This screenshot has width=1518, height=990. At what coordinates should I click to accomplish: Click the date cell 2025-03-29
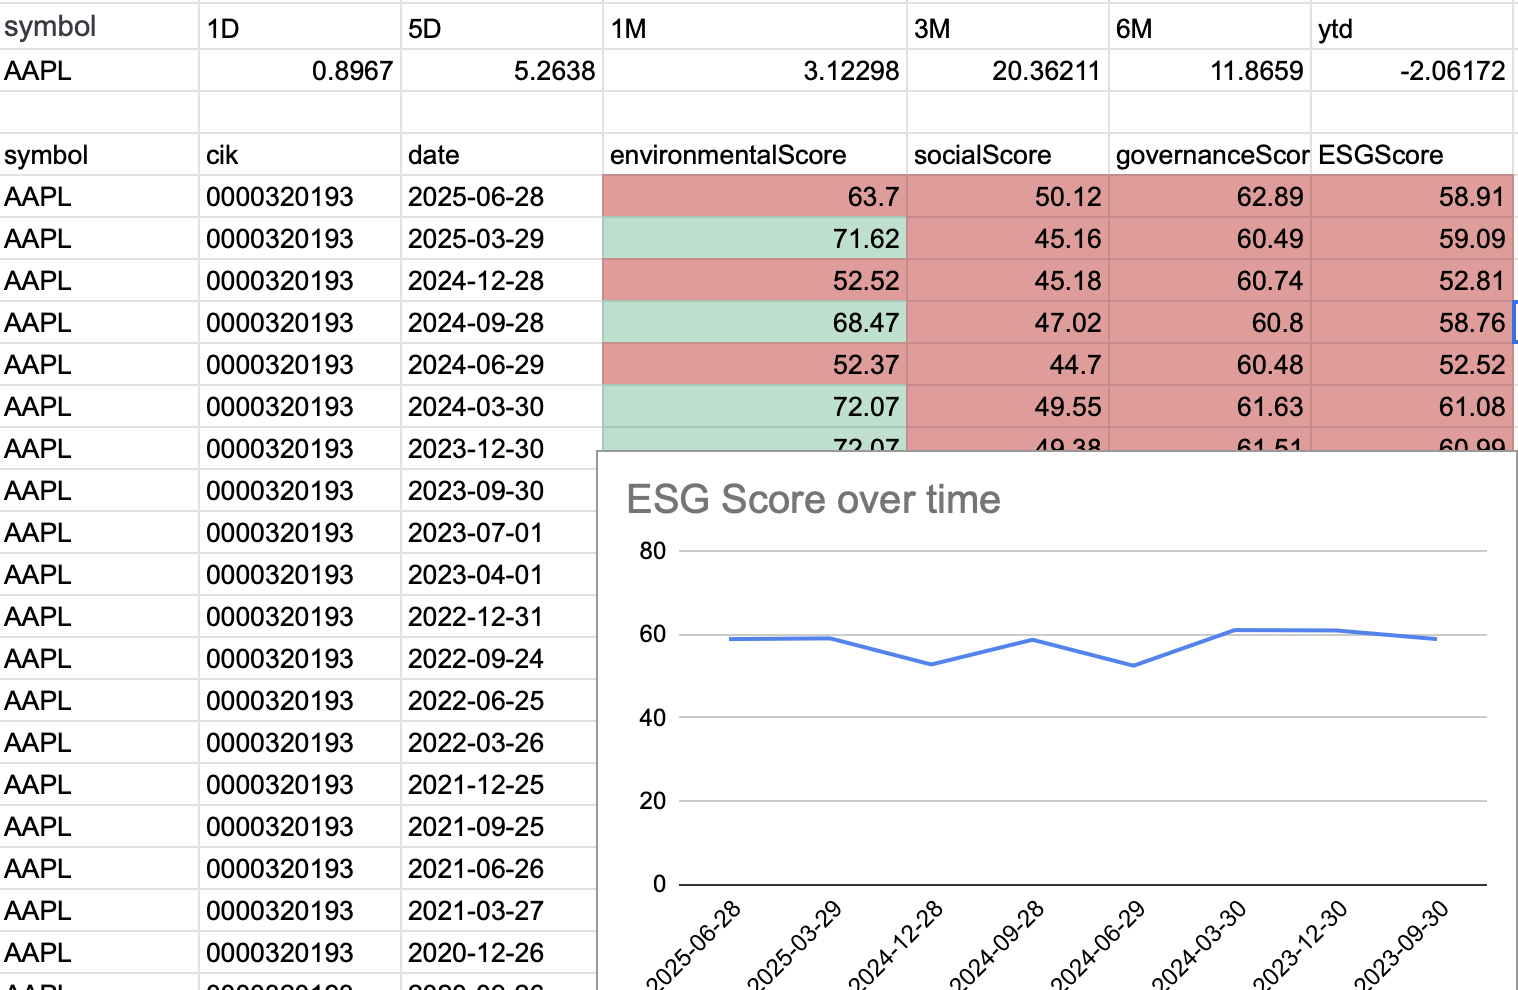coord(502,239)
